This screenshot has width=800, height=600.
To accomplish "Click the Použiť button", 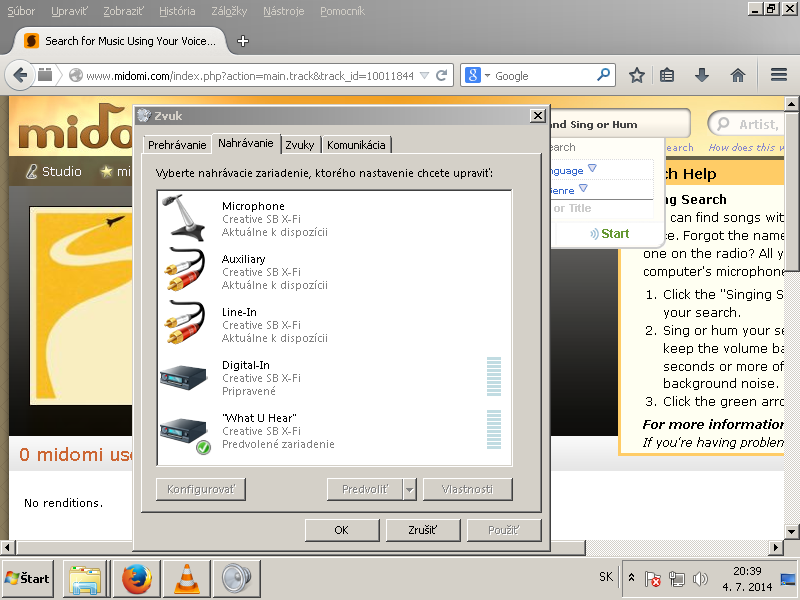I will pos(504,530).
